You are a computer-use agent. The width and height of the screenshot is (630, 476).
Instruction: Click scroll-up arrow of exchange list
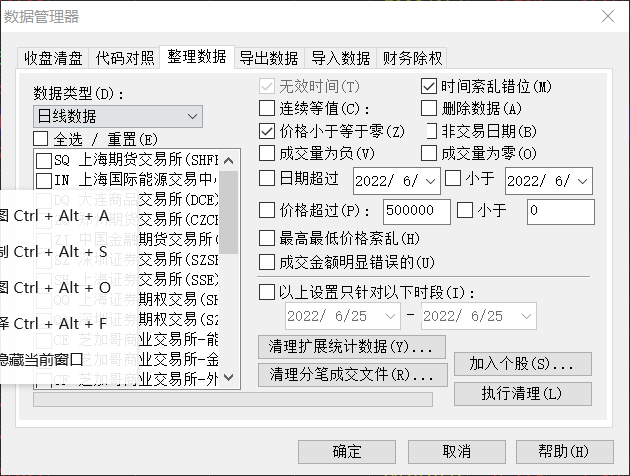point(229,161)
